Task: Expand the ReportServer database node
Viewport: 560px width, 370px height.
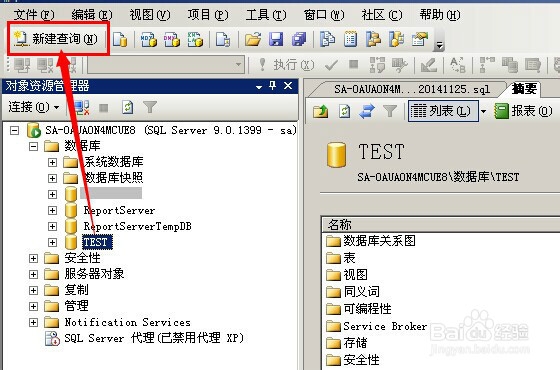Action: point(52,210)
